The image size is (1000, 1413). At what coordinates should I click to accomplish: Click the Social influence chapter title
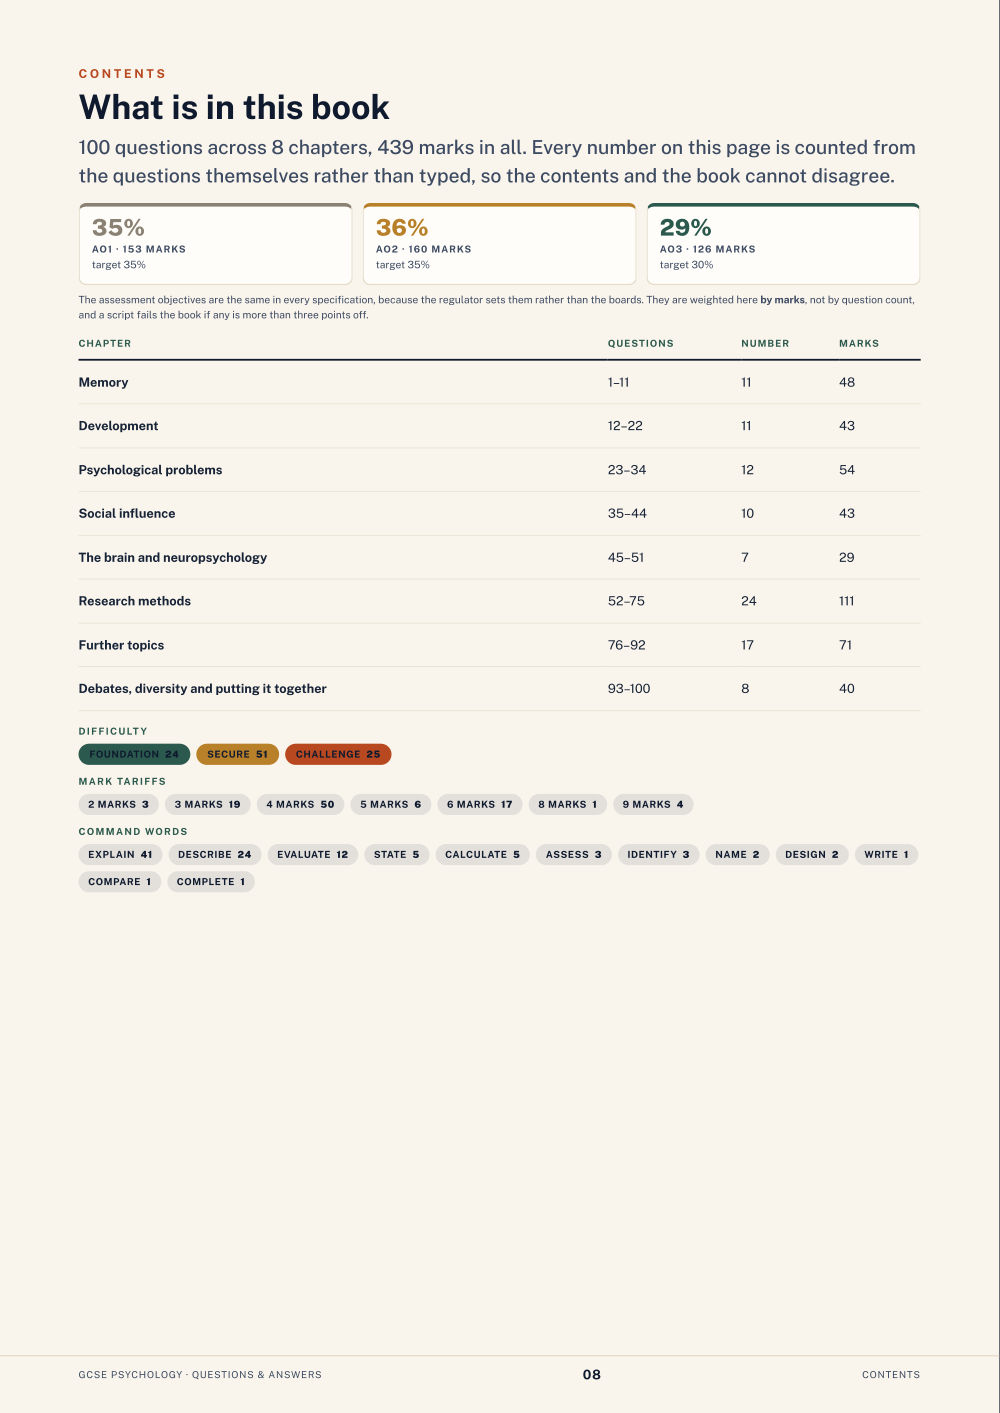127,513
